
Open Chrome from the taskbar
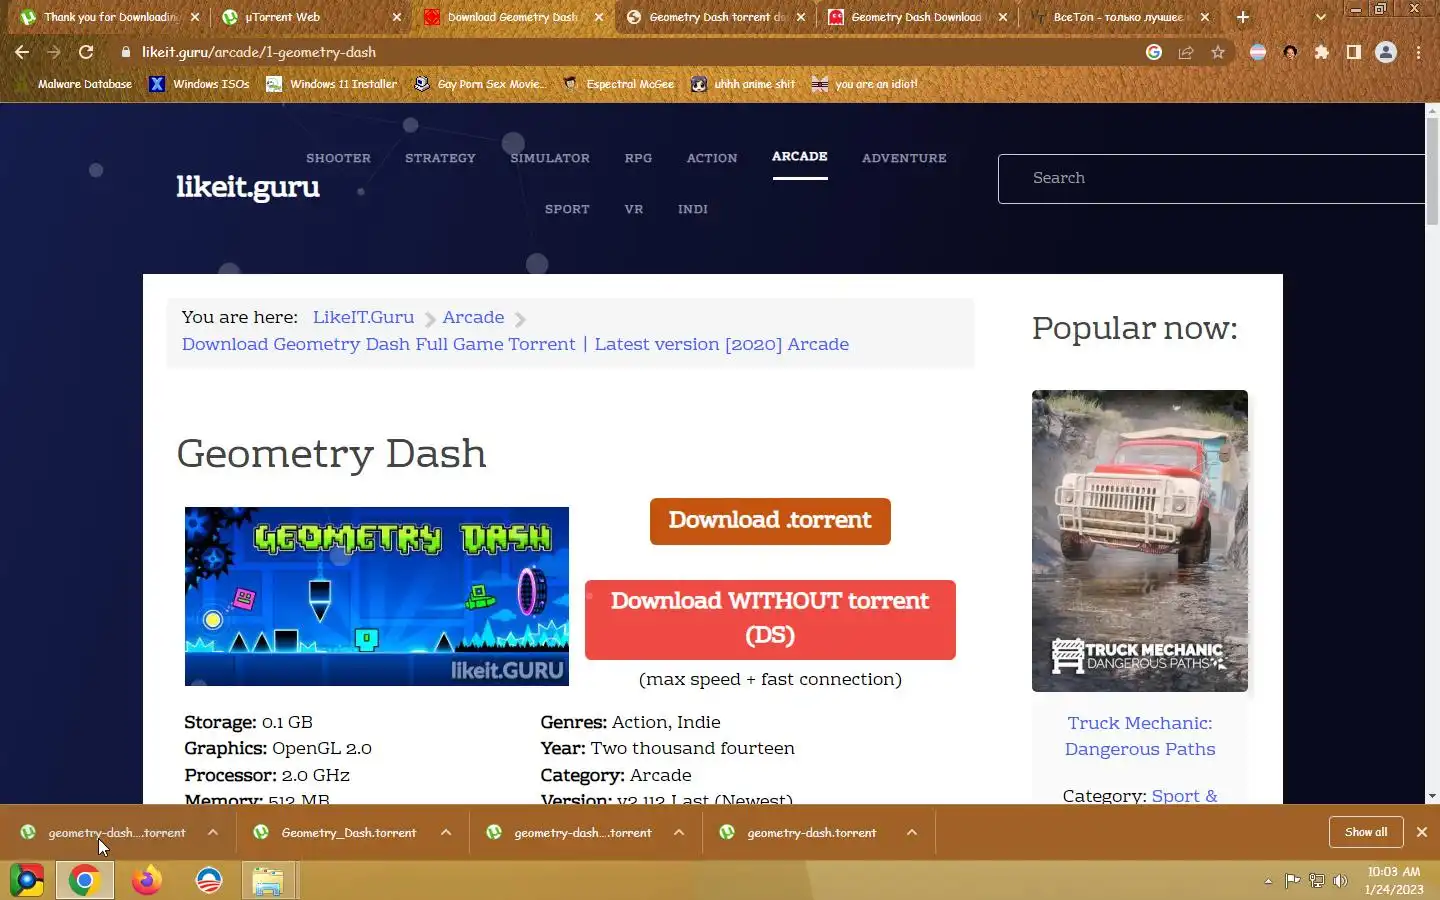click(x=84, y=880)
